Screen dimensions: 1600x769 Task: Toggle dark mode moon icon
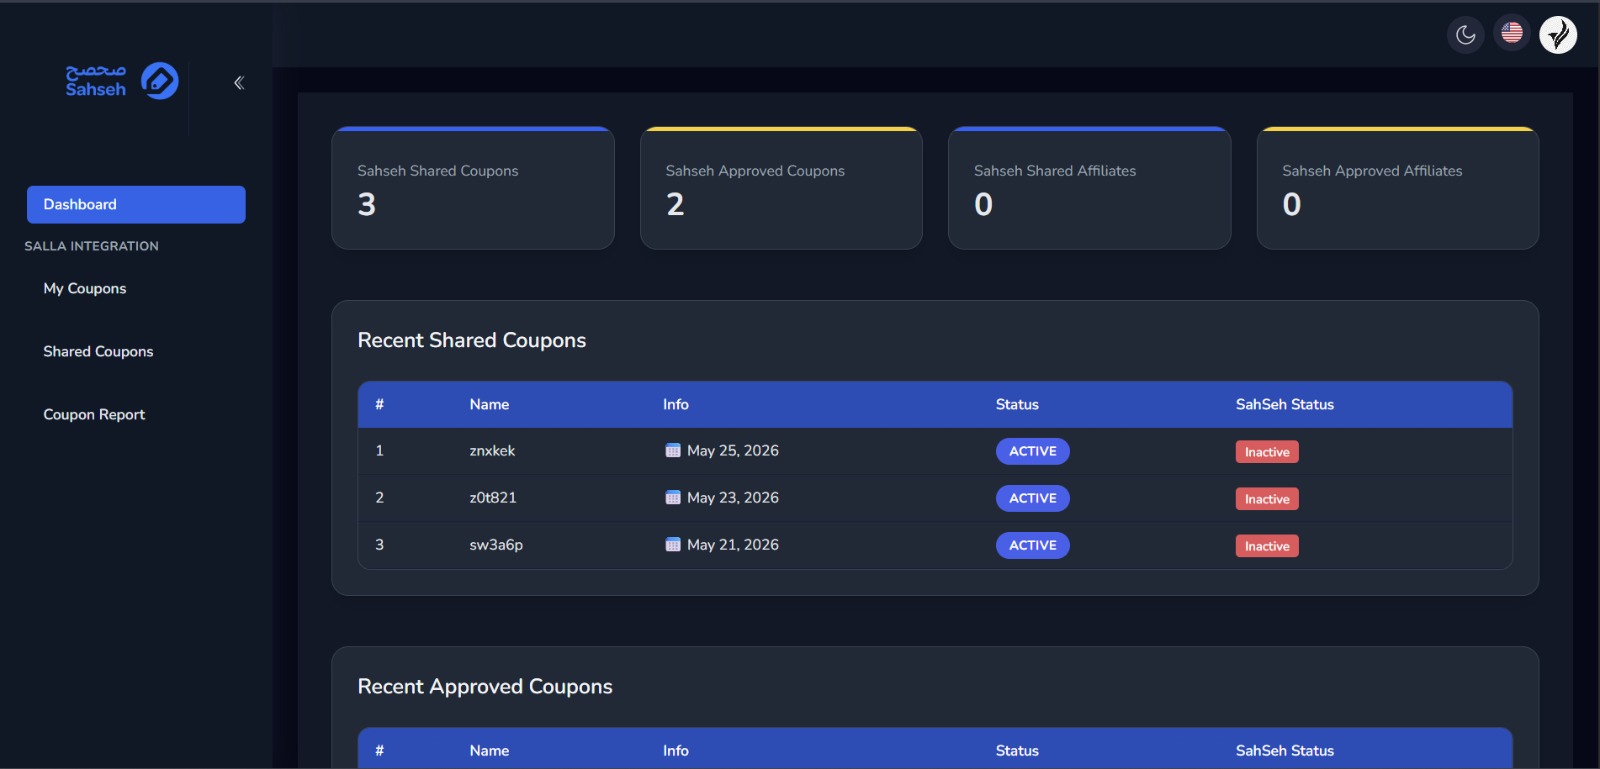[x=1466, y=35]
